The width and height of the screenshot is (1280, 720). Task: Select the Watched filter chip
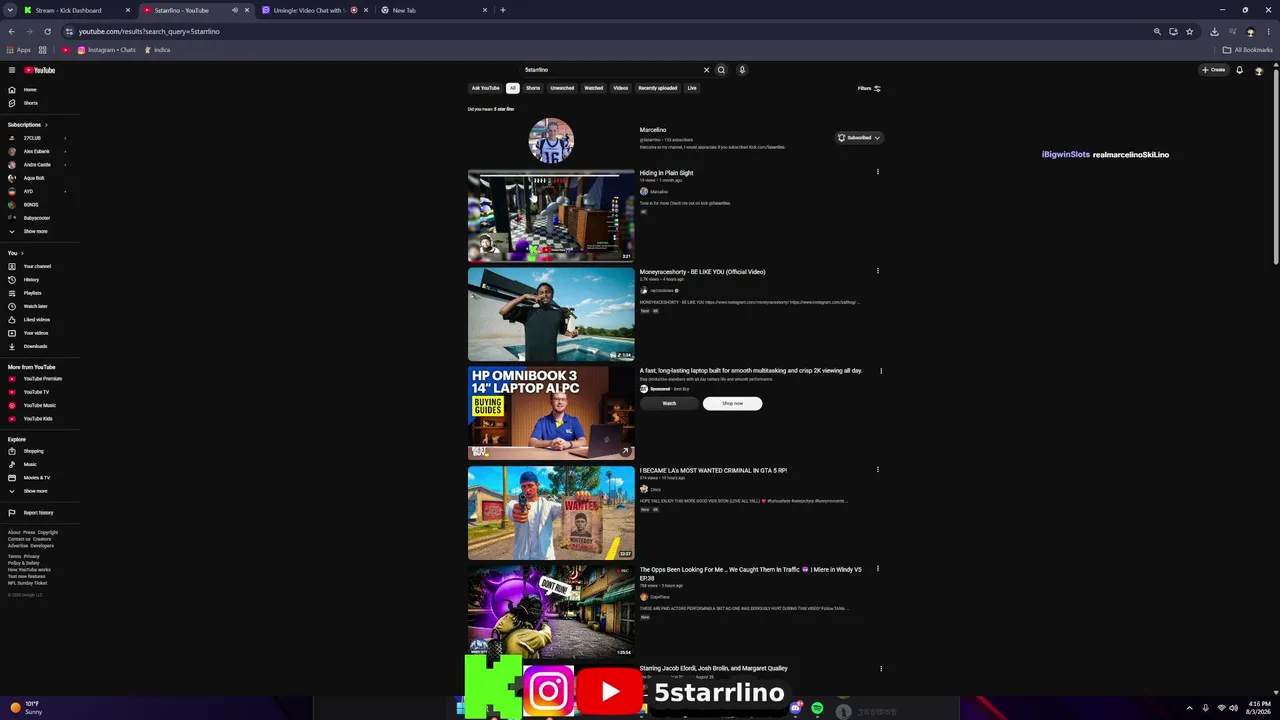(594, 88)
